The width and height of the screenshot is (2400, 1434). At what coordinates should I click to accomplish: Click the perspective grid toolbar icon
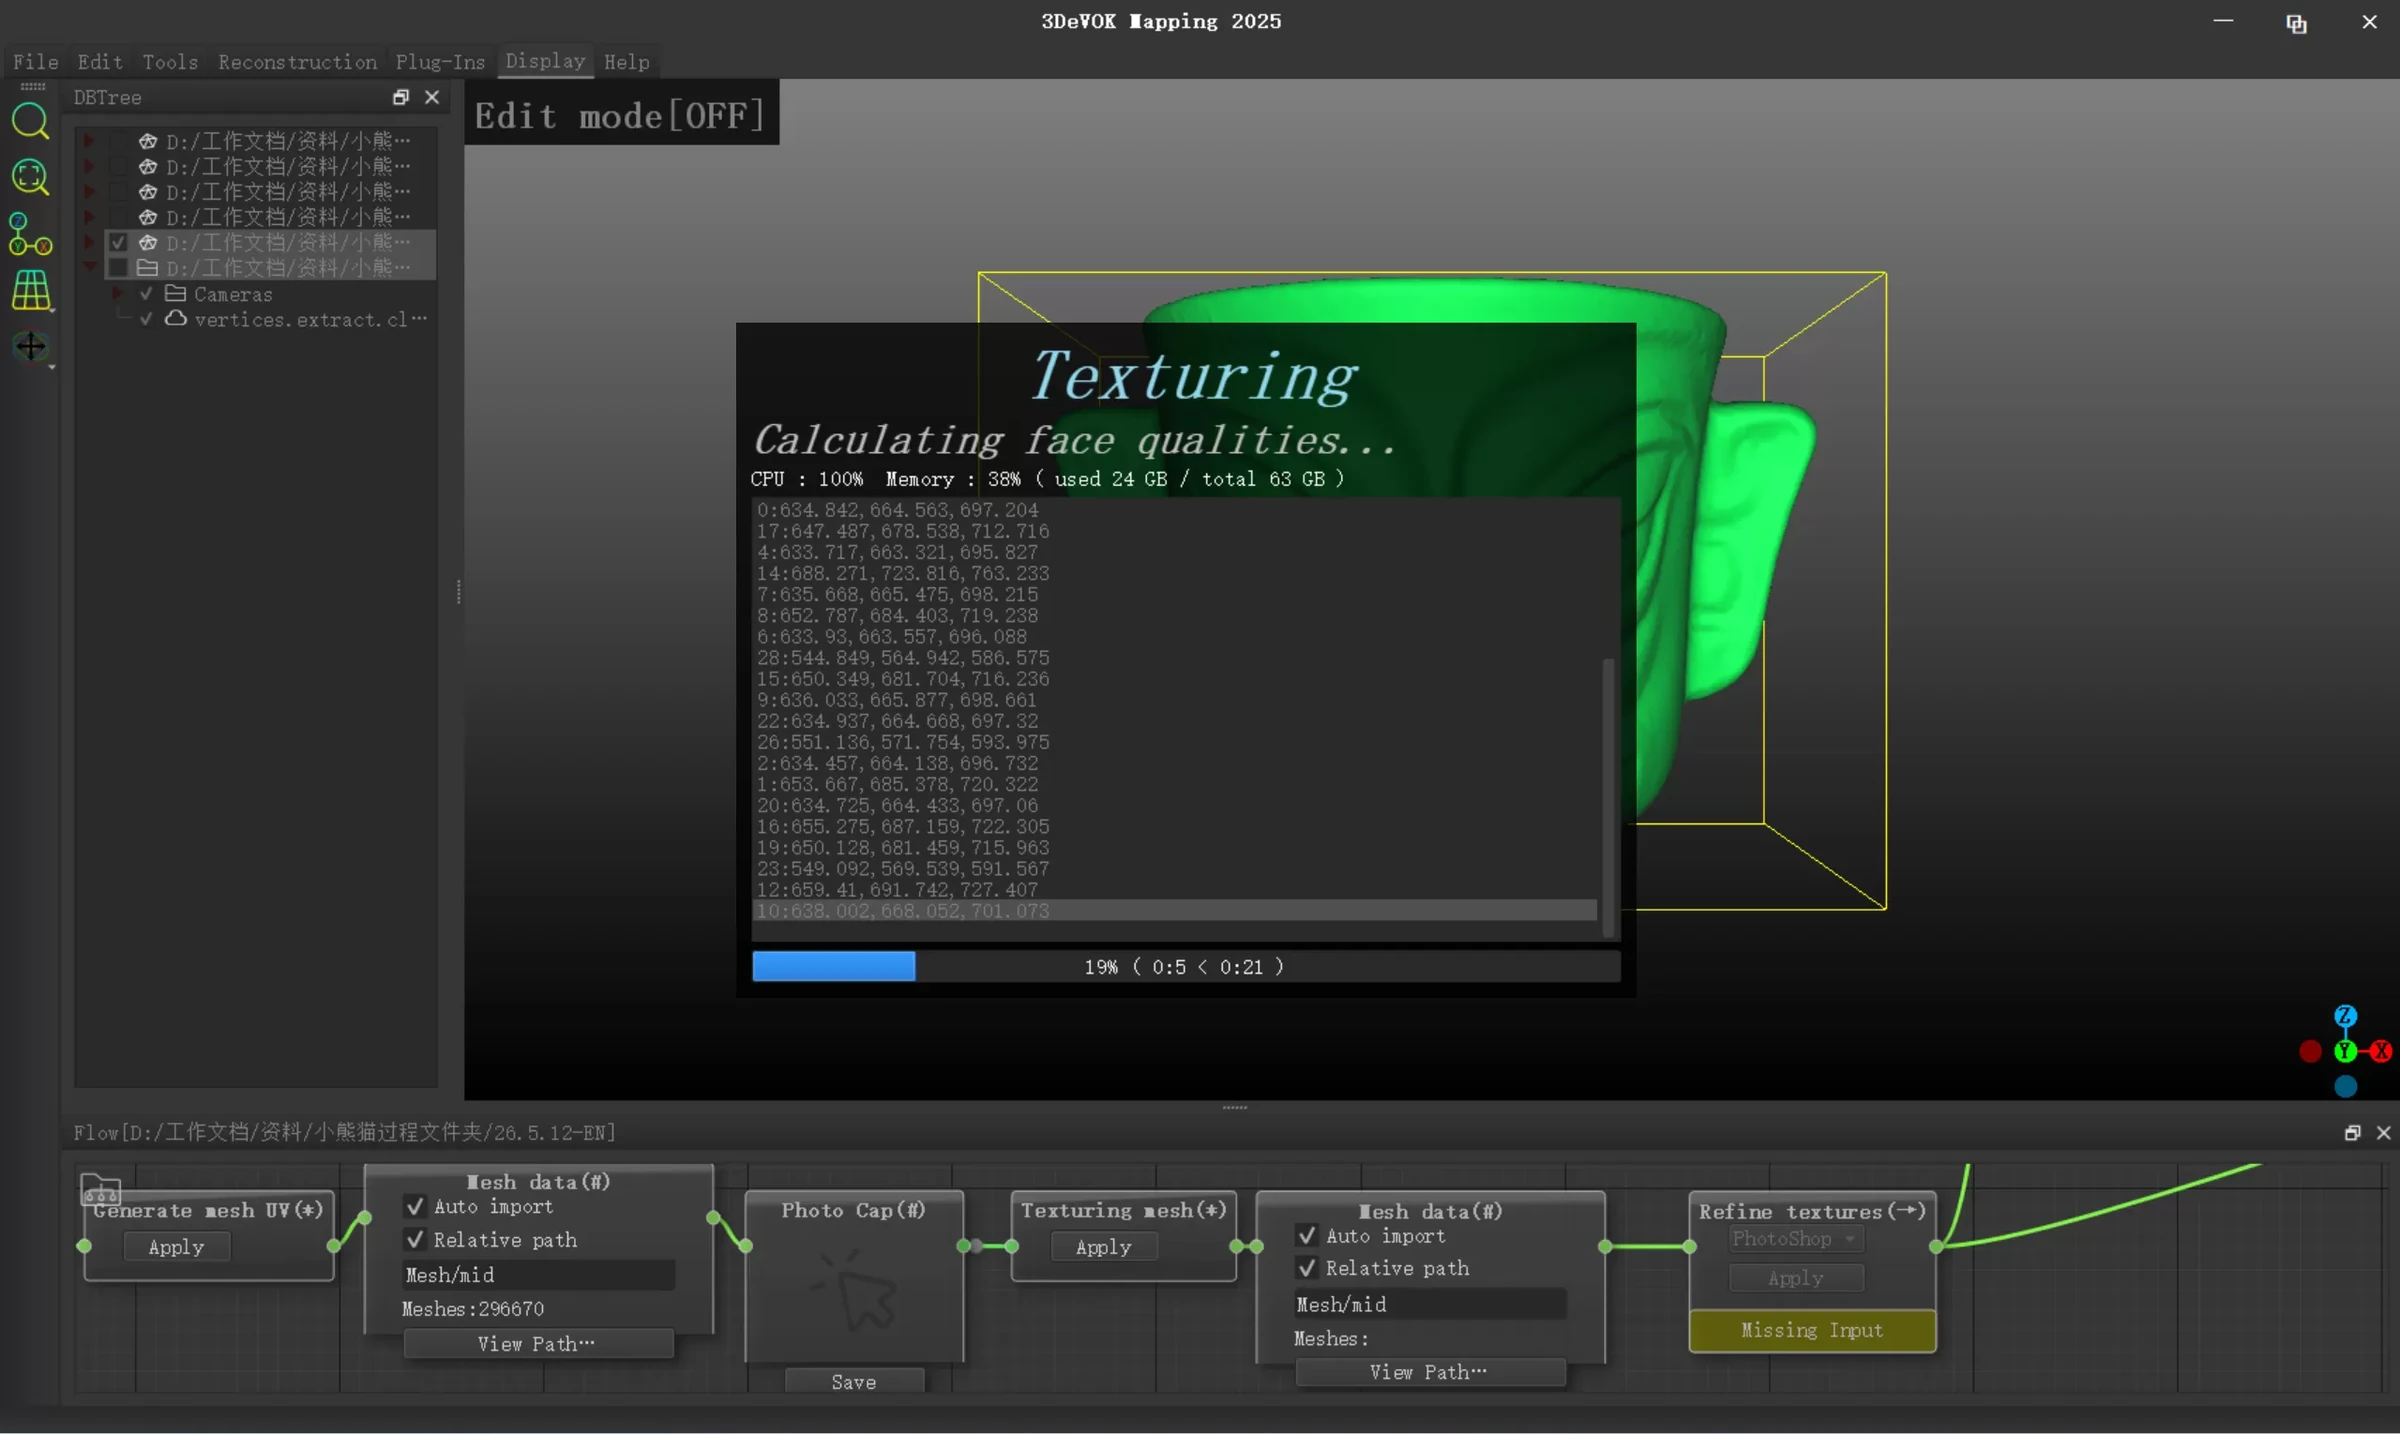[30, 290]
